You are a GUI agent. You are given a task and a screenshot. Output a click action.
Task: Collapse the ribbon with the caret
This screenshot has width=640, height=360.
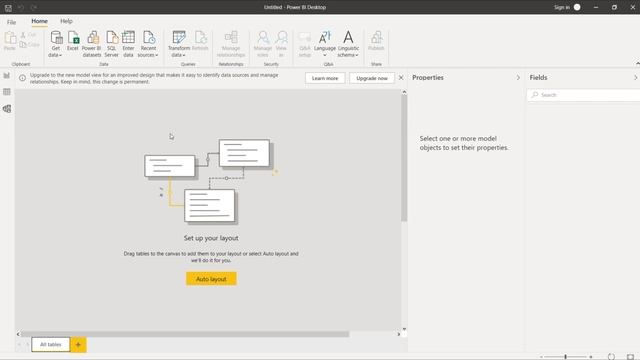637,64
